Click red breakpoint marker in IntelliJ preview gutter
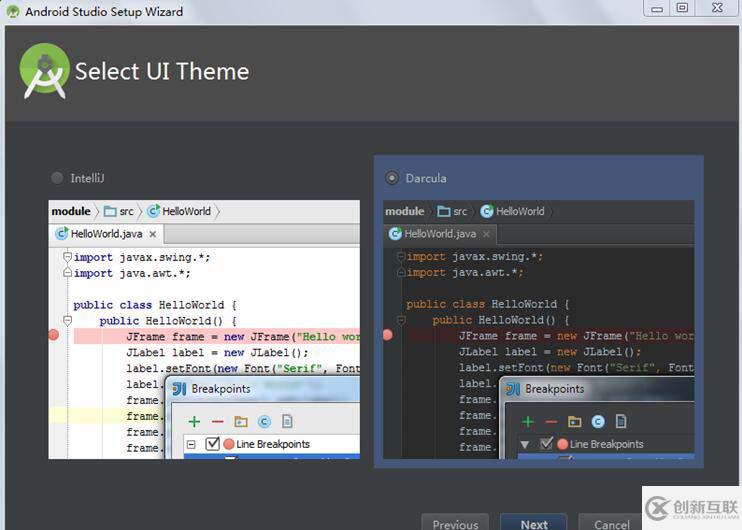Screen dimensions: 742x530 (53, 335)
